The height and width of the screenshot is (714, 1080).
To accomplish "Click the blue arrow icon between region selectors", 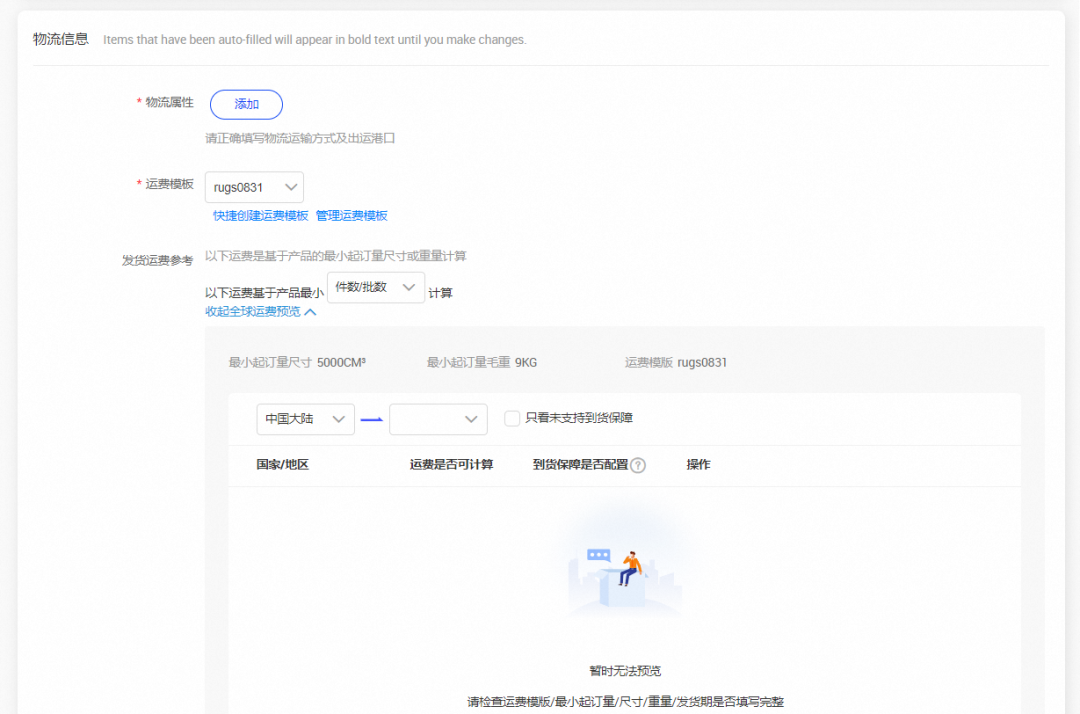I will pos(372,419).
